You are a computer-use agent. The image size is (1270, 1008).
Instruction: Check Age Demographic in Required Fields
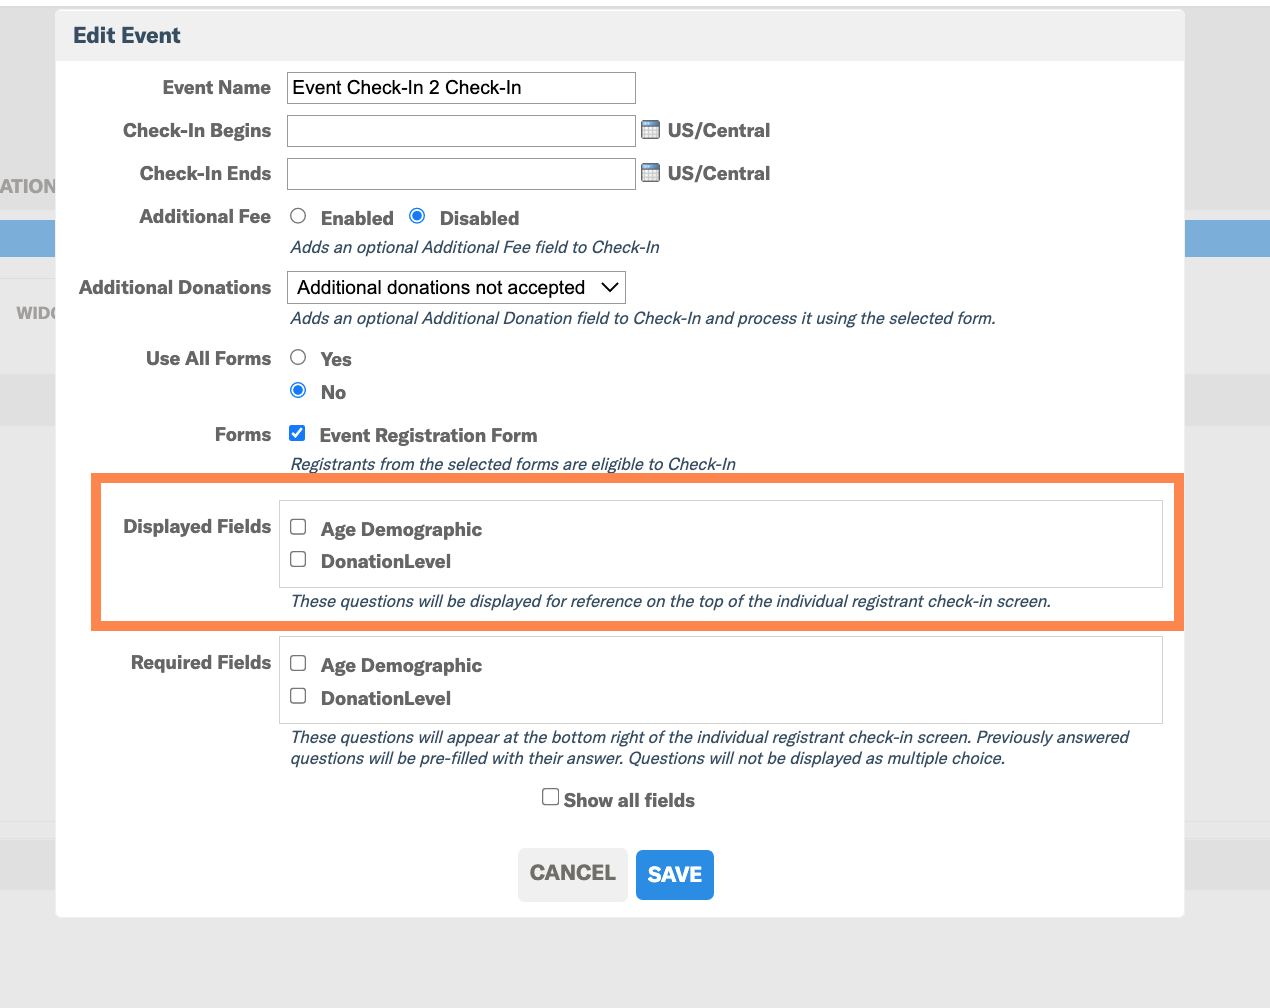(298, 663)
